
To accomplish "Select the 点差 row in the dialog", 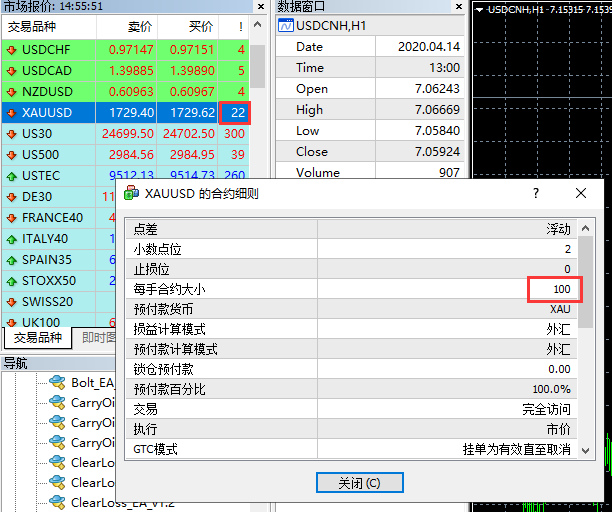I will [351, 229].
